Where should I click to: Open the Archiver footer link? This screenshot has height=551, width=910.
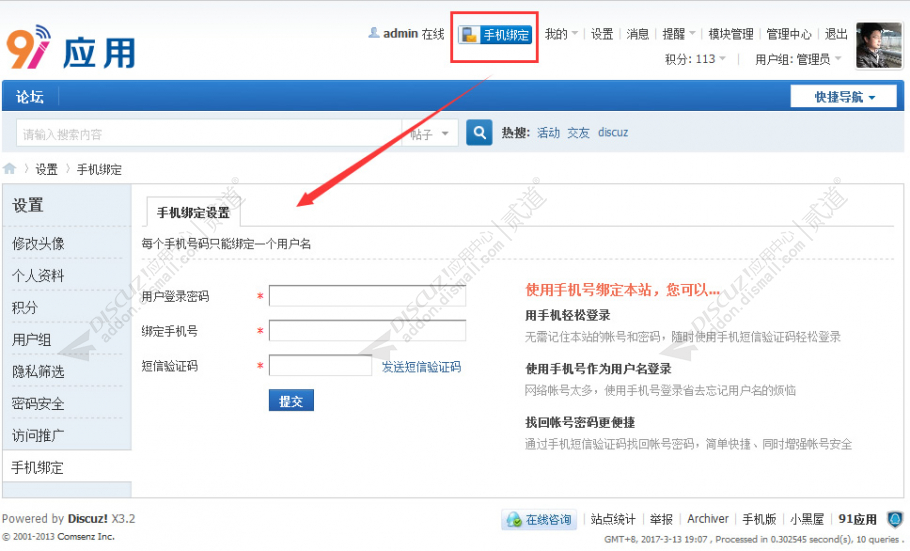click(707, 519)
